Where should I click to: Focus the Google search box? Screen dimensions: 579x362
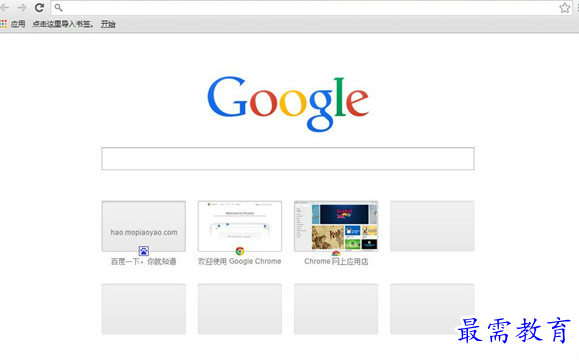288,158
